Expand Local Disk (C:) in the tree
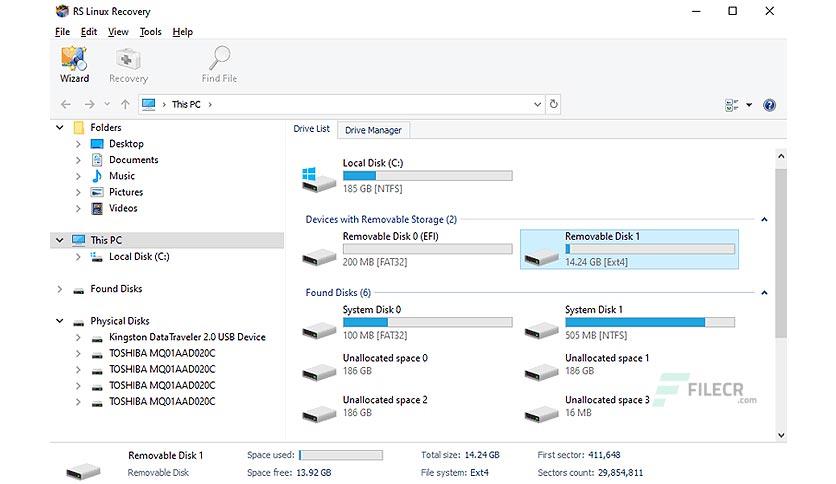The width and height of the screenshot is (836, 484). click(x=78, y=257)
